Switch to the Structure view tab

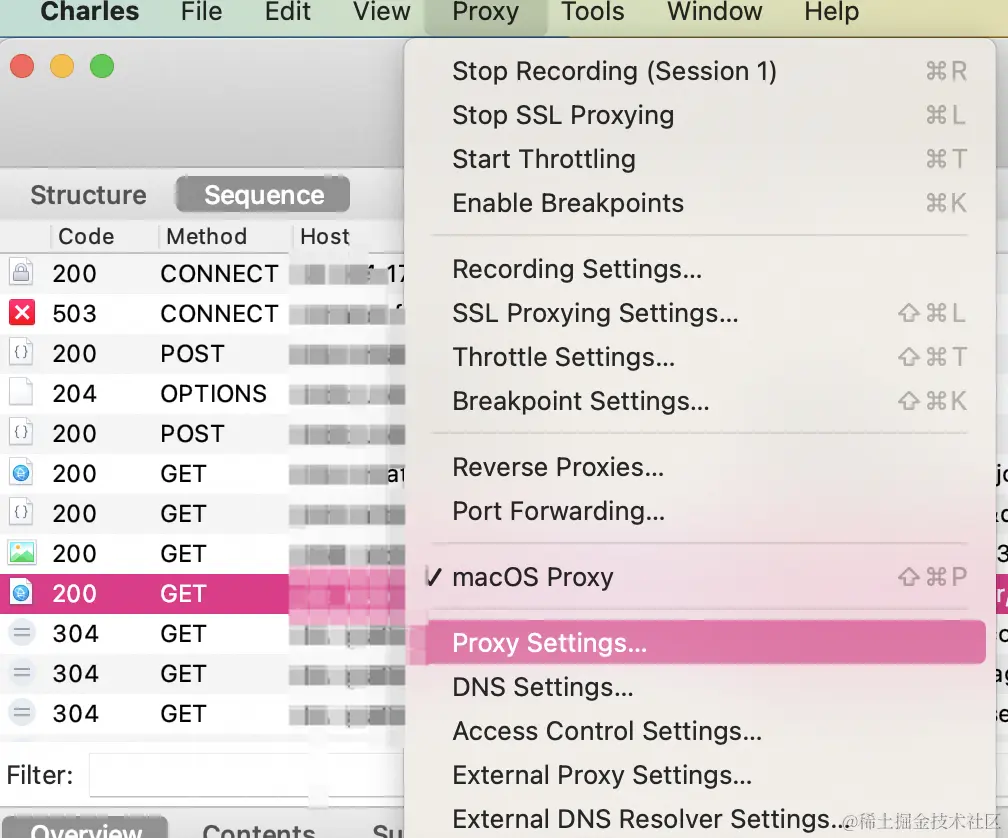click(89, 195)
